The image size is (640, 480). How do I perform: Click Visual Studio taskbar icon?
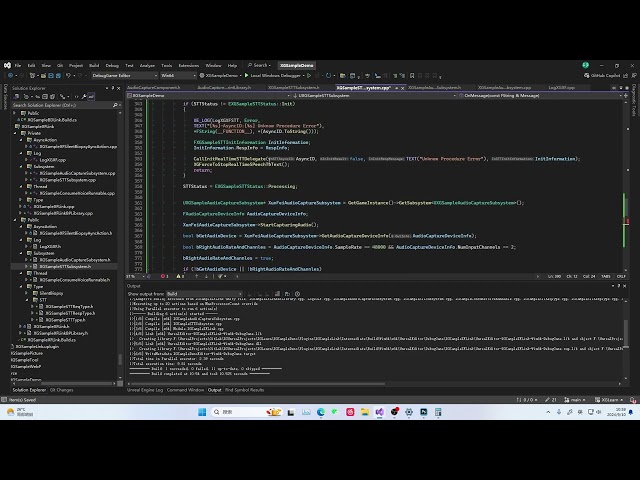point(380,412)
